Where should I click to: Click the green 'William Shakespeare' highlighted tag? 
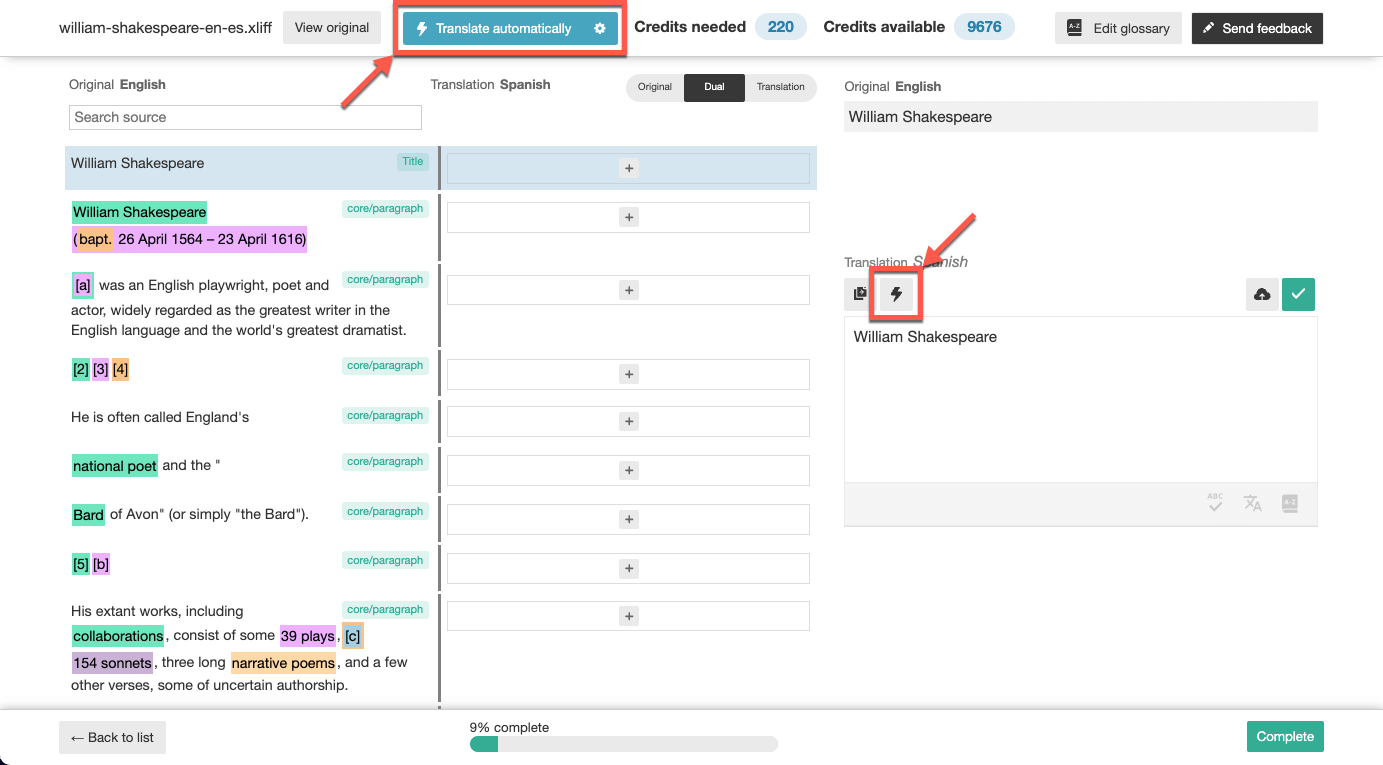[139, 212]
